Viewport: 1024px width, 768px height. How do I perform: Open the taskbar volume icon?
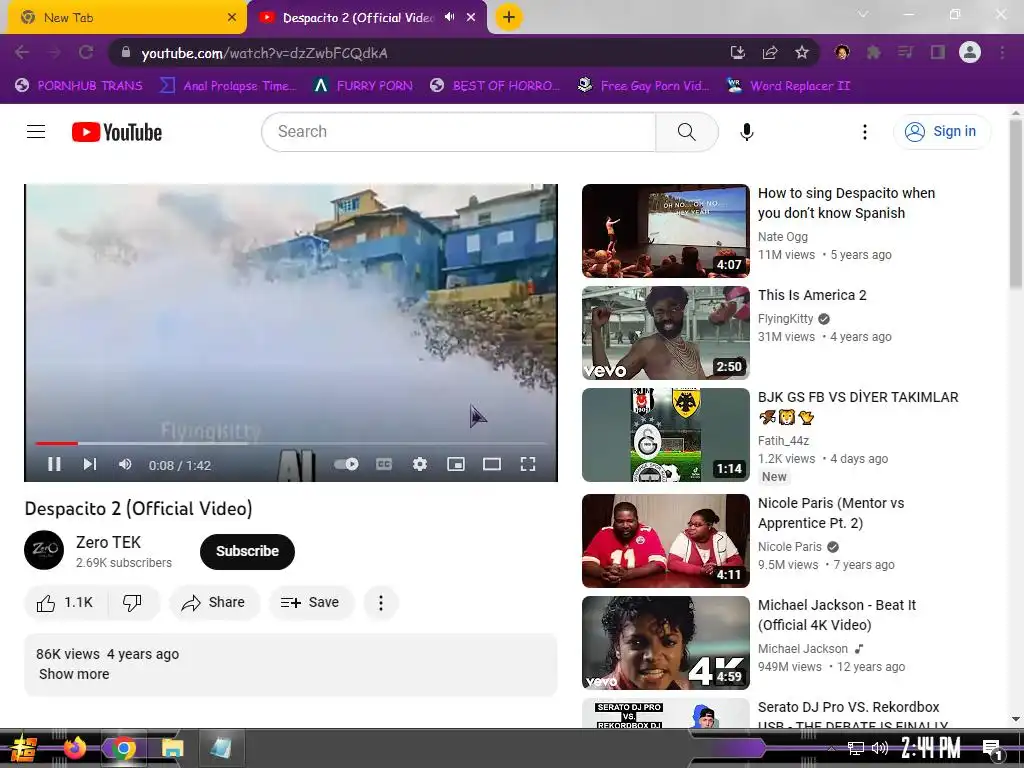pyautogui.click(x=880, y=748)
